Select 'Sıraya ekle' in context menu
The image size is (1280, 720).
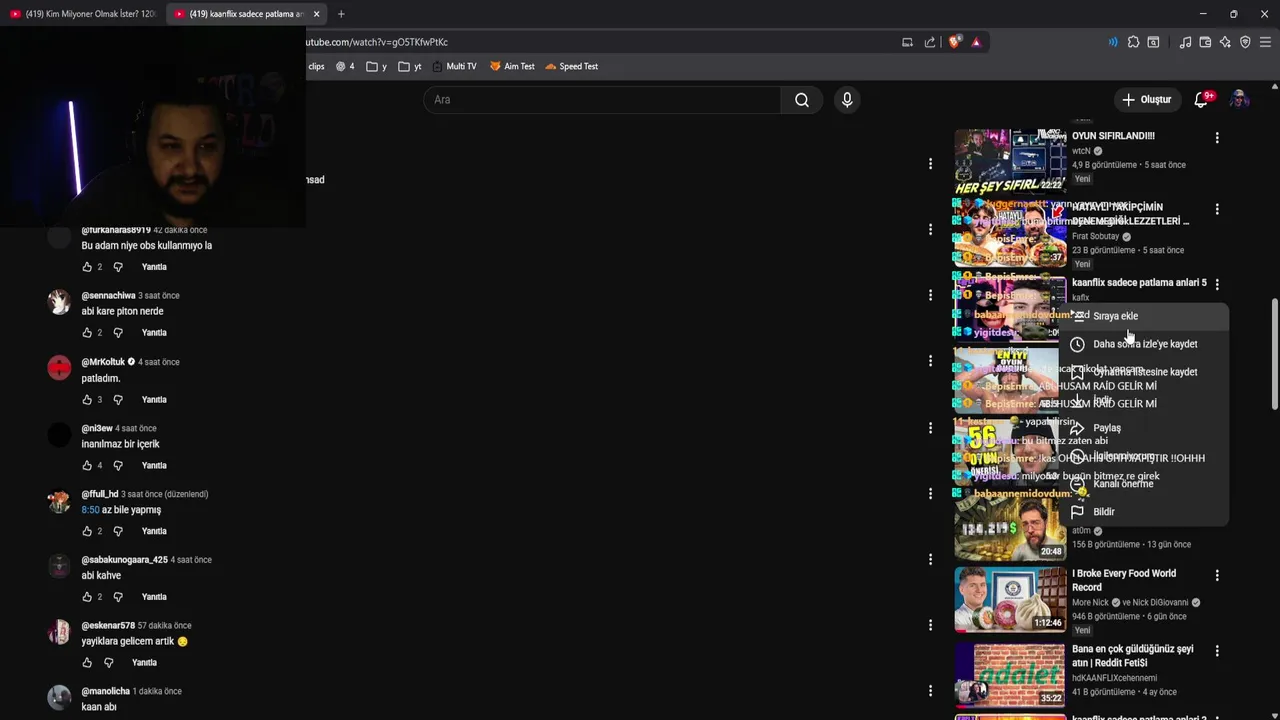tap(1146, 316)
